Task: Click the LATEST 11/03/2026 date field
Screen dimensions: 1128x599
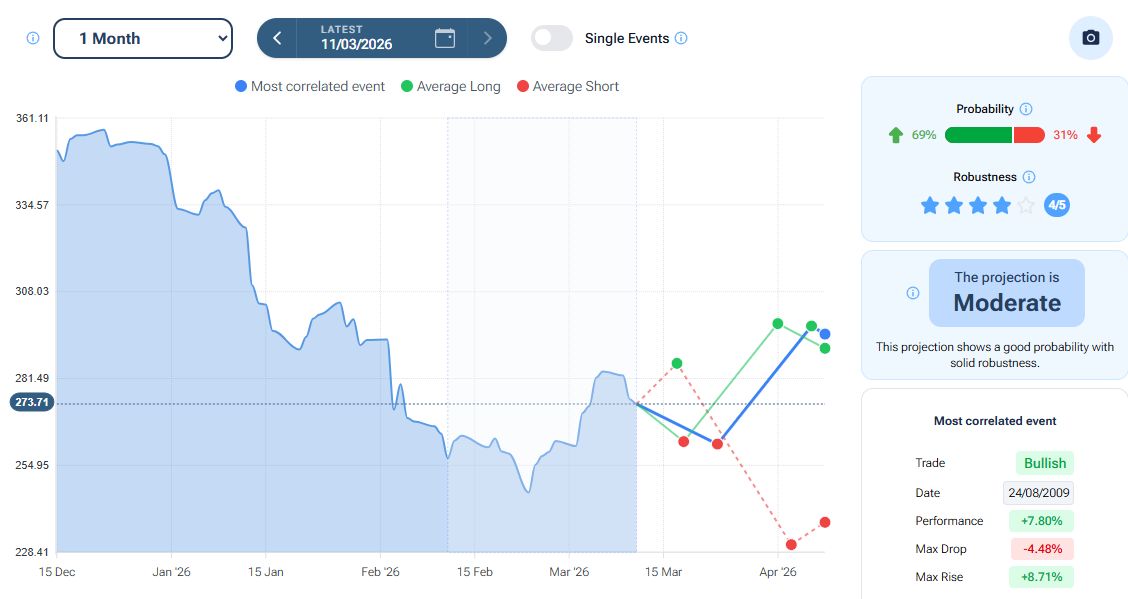Action: click(357, 38)
